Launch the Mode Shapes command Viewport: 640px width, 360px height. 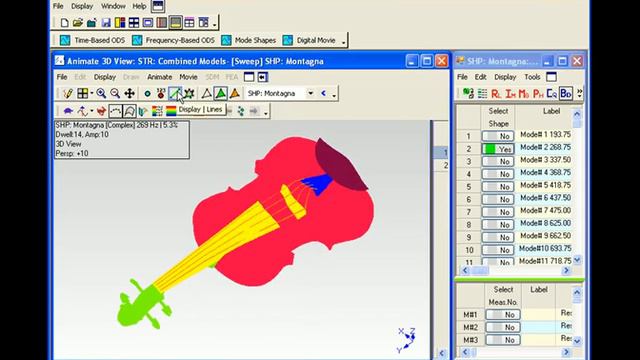(249, 40)
